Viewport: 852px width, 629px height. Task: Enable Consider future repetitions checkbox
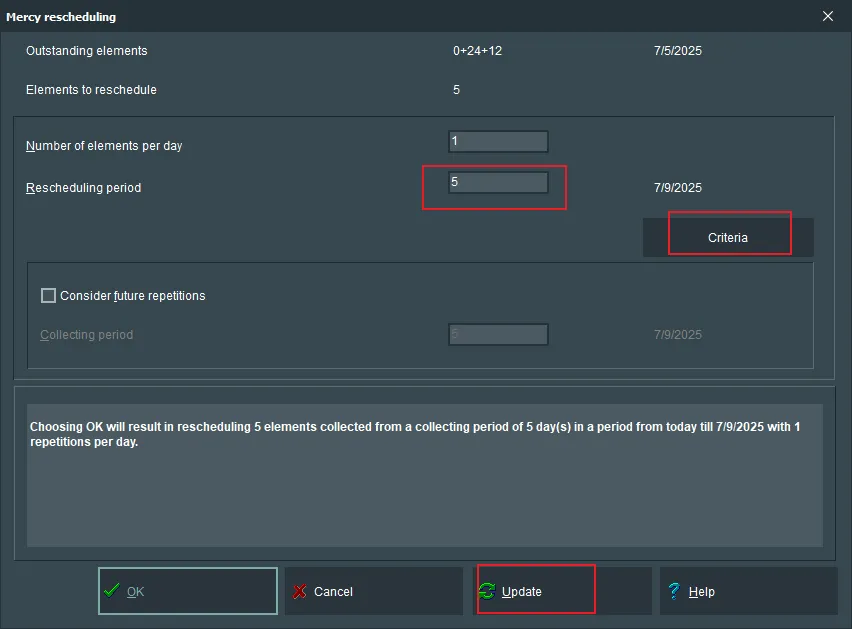[x=48, y=296]
